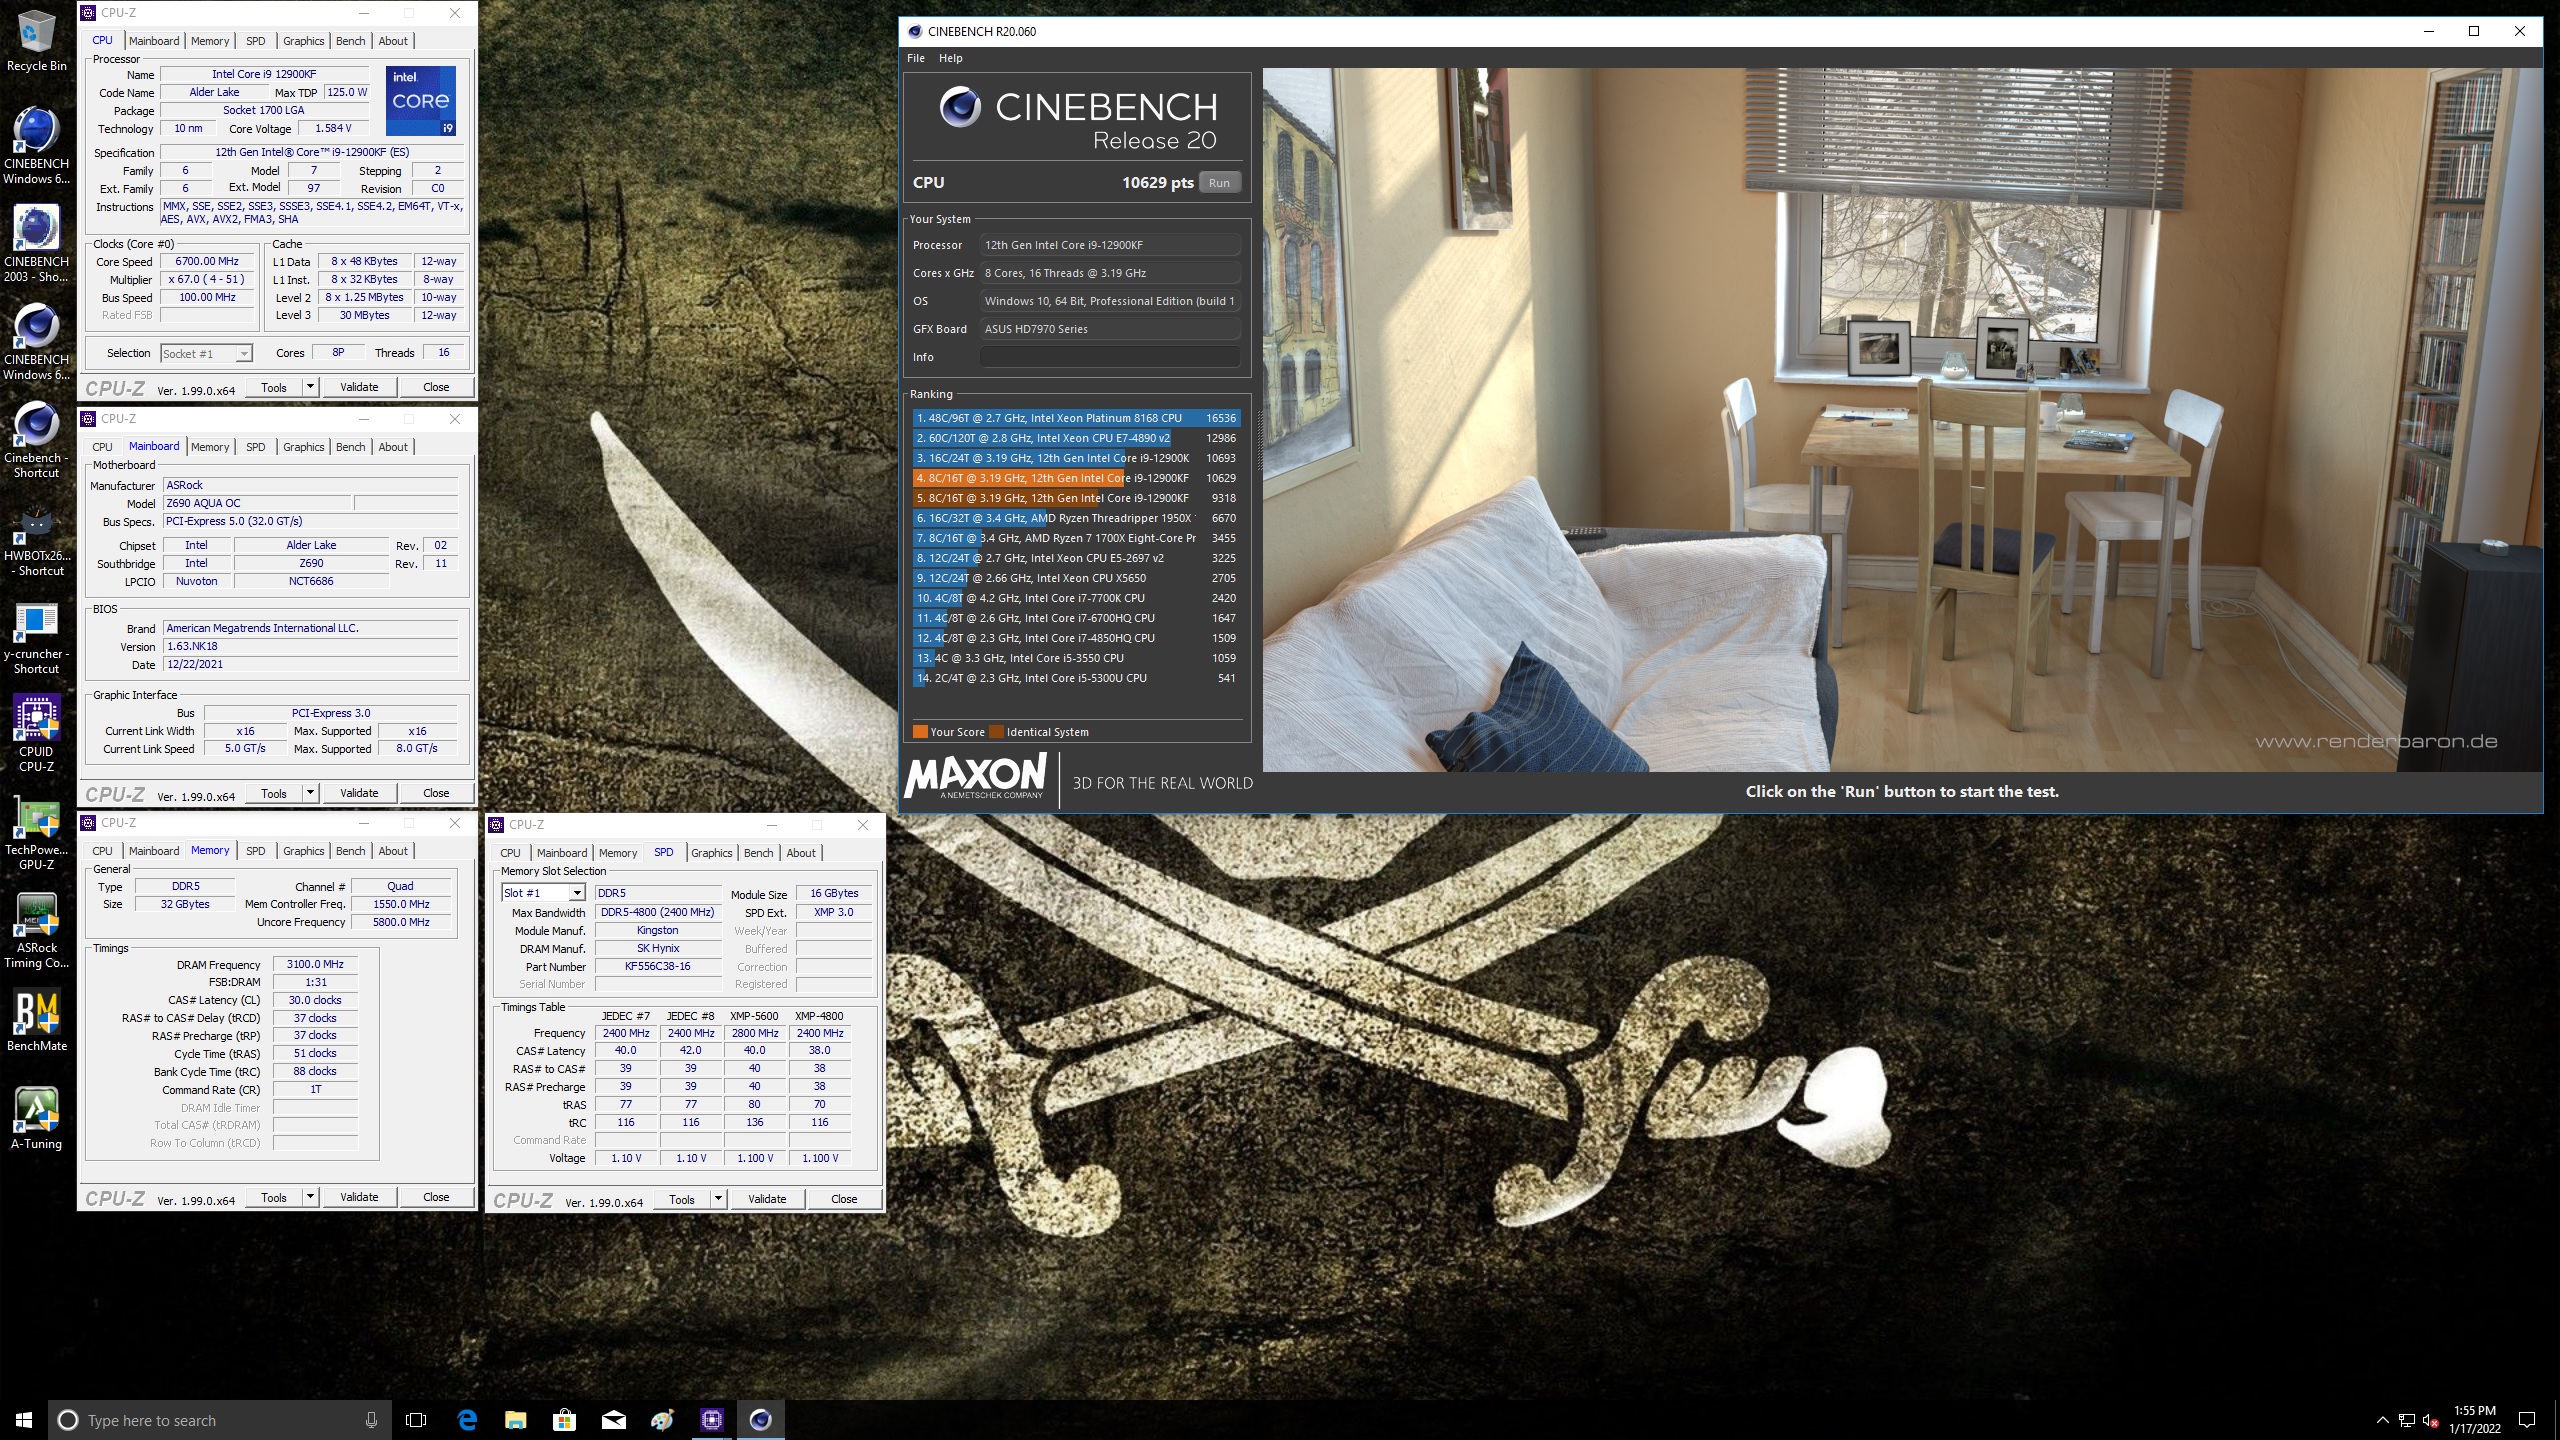The width and height of the screenshot is (2560, 1440).
Task: Click the Intel Core i9 logo in CPU-Z
Action: tap(421, 101)
